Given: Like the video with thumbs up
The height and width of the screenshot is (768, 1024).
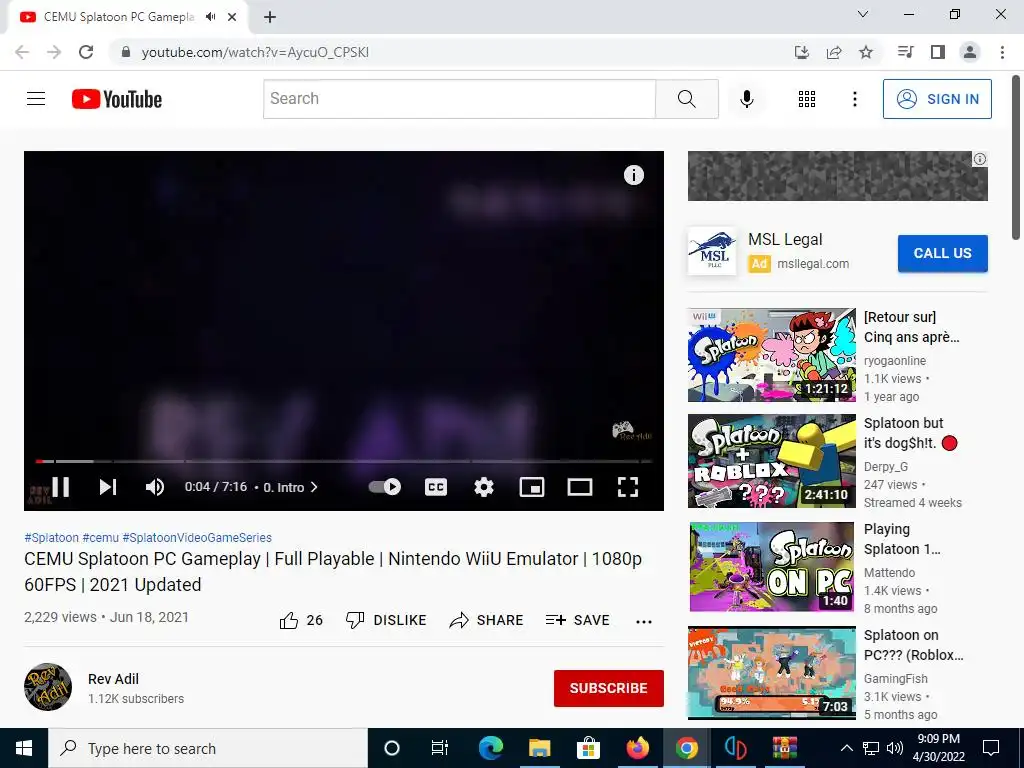Looking at the screenshot, I should pyautogui.click(x=301, y=620).
